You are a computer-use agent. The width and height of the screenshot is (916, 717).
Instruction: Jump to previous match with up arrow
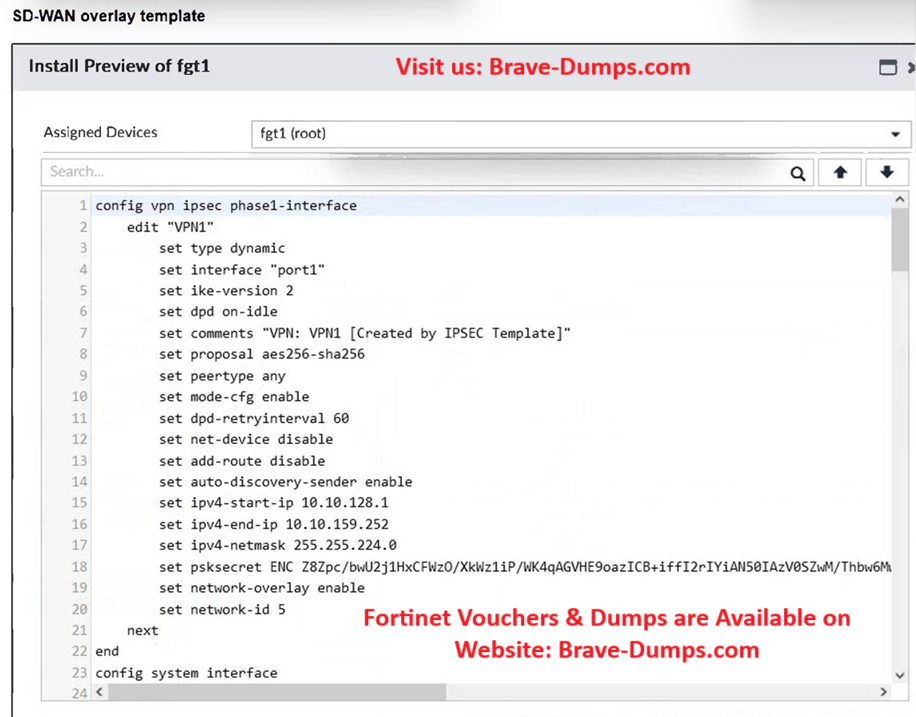840,173
